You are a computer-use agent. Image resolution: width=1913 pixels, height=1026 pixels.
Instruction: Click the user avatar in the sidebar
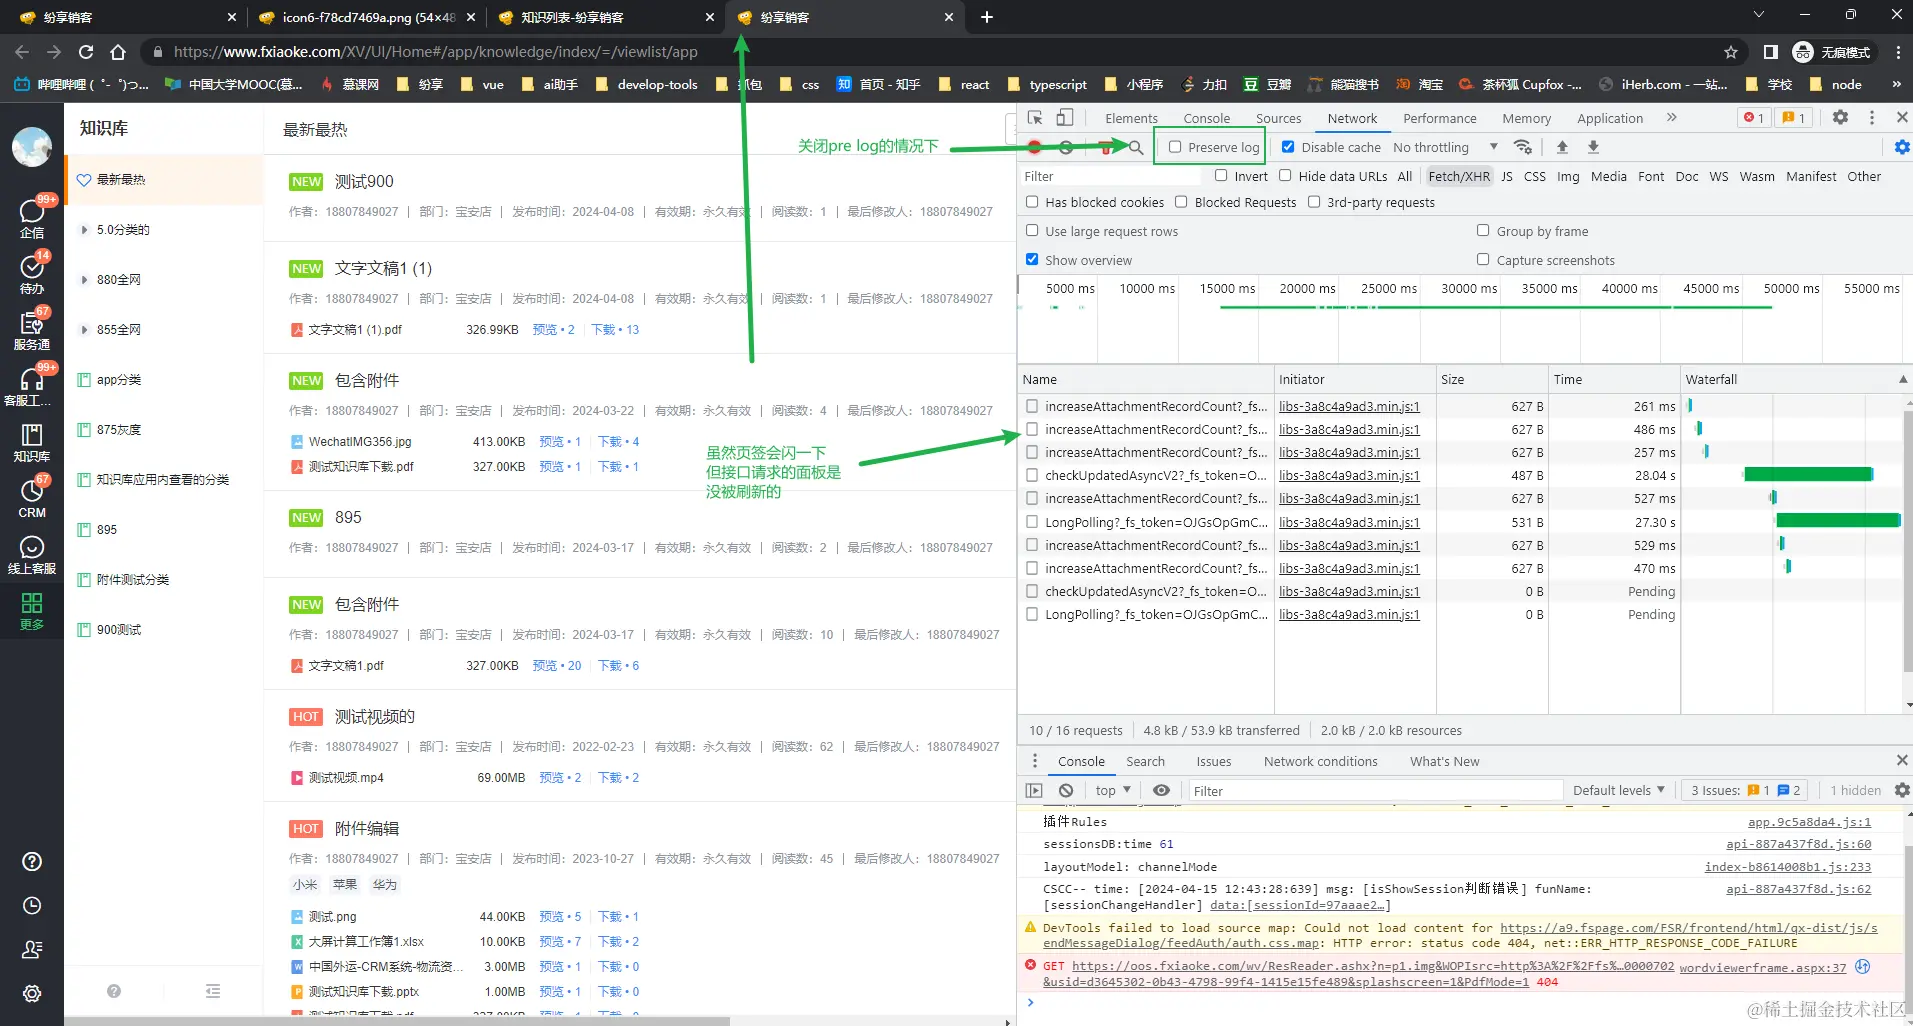(x=32, y=147)
